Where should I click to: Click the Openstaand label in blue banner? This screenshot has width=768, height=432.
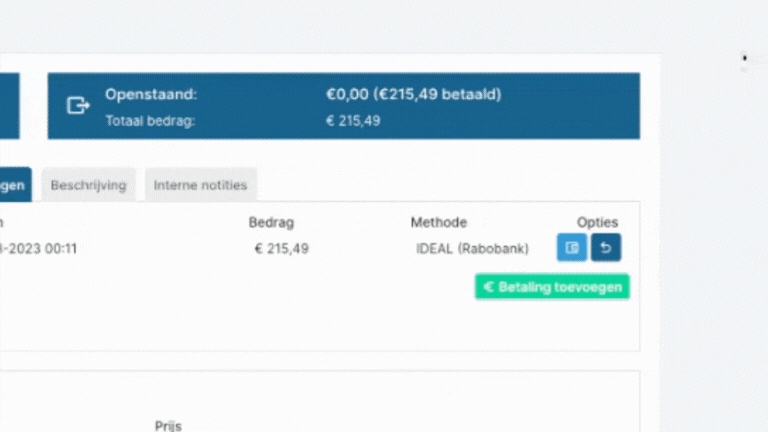click(151, 94)
